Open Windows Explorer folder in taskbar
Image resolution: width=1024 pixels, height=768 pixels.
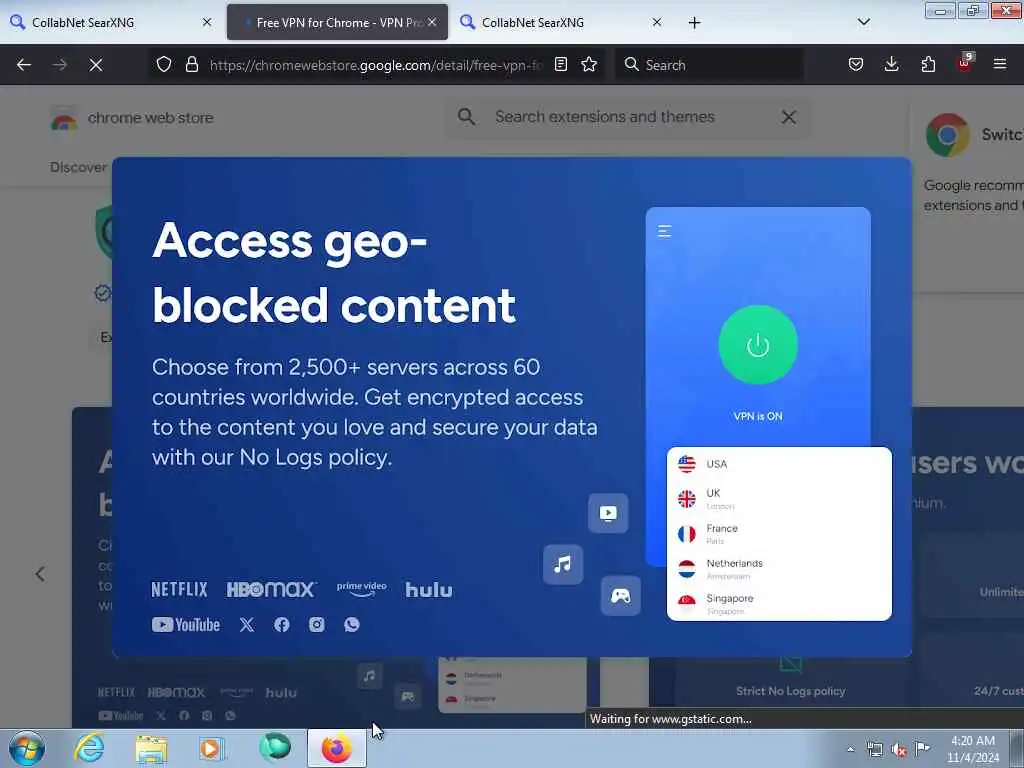coord(152,748)
